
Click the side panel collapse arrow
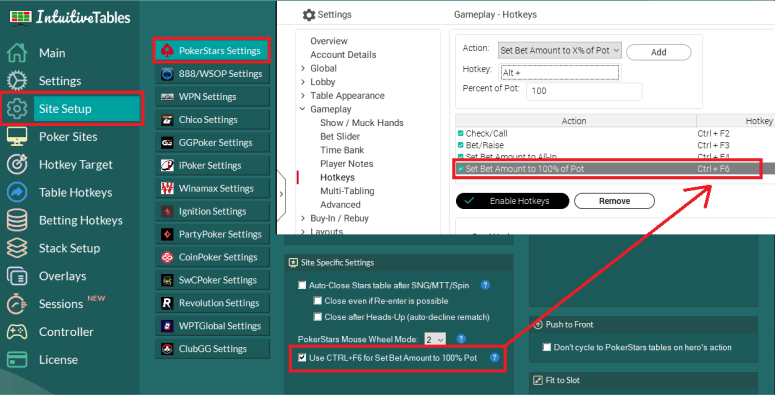click(281, 194)
